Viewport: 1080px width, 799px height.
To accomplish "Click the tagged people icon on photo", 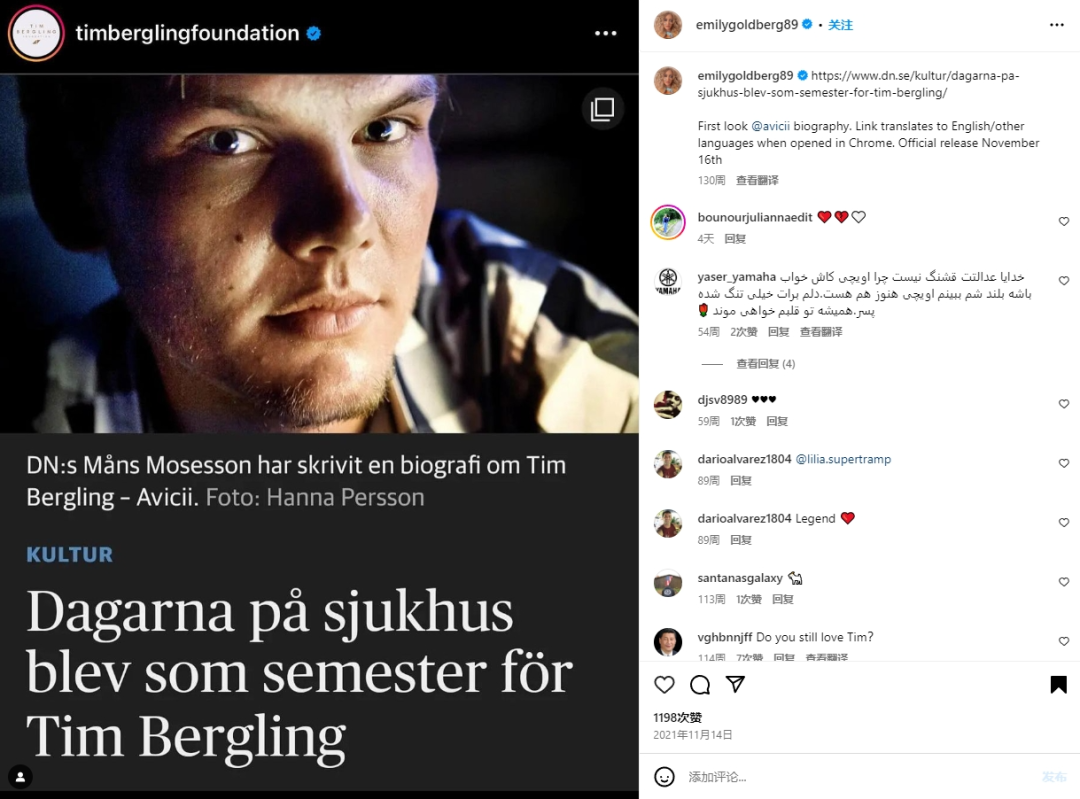I will pyautogui.click(x=21, y=777).
